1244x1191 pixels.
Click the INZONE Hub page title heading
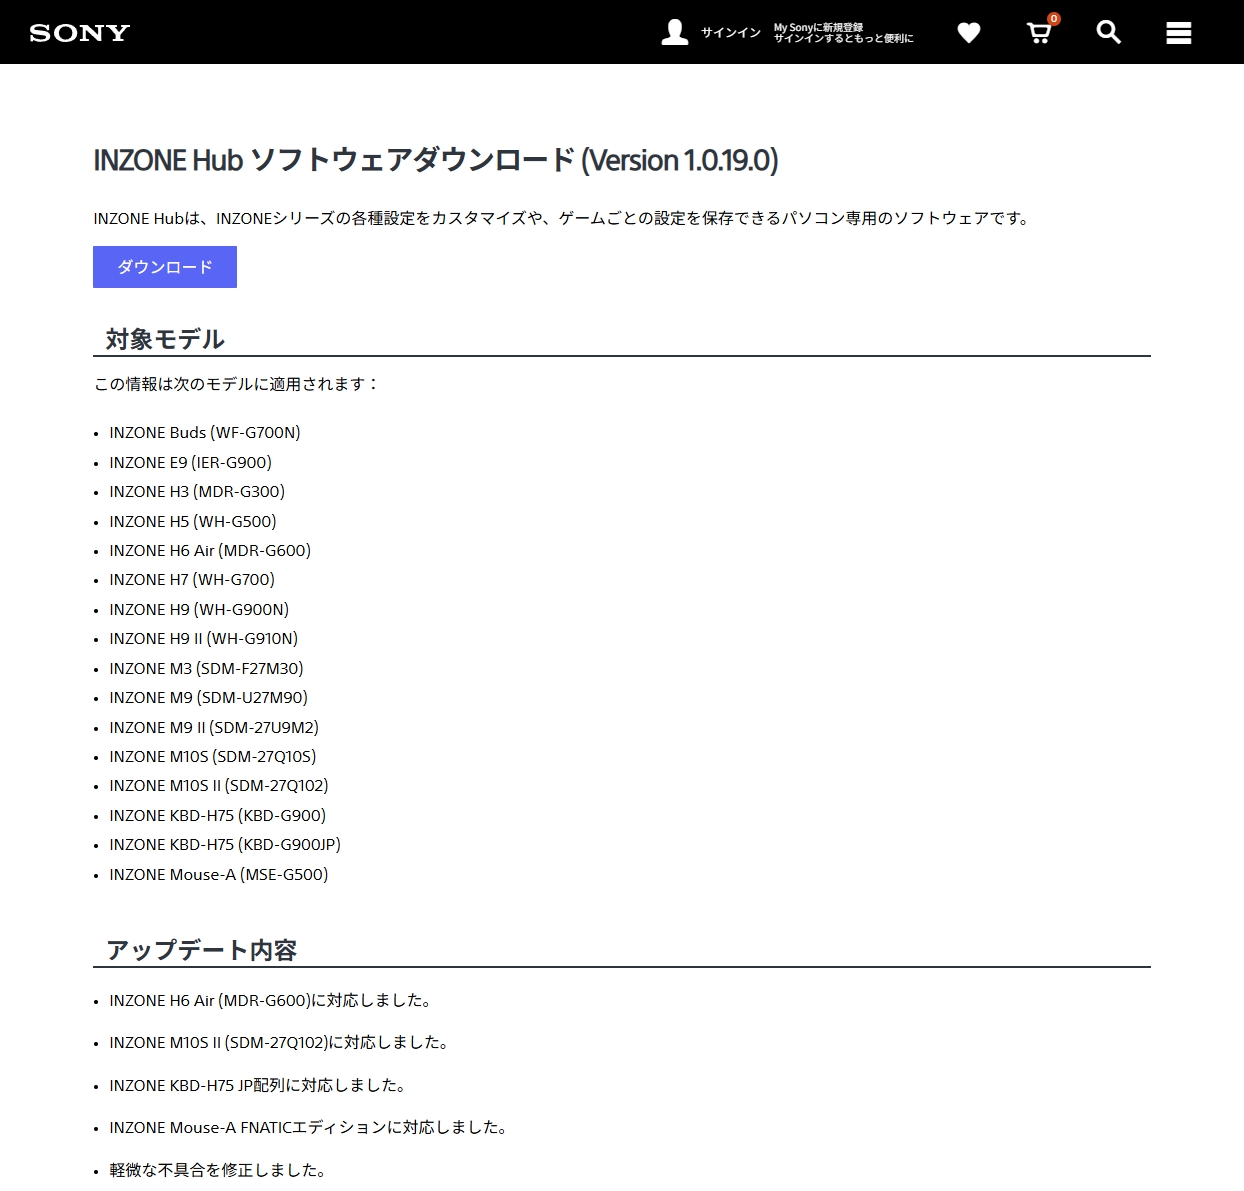(435, 160)
